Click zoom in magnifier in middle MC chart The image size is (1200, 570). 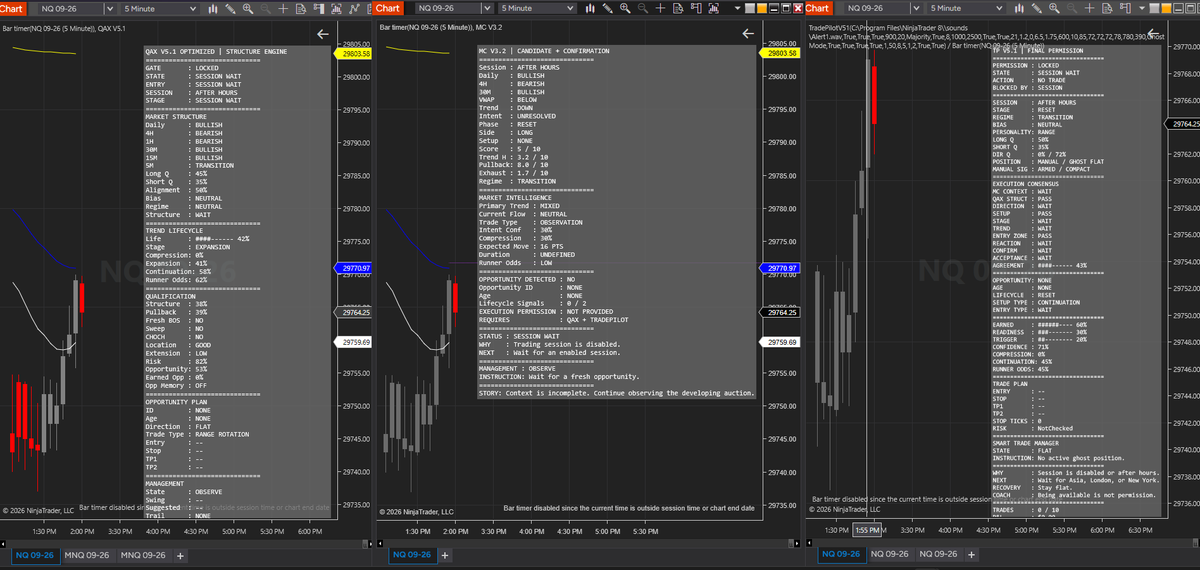625,9
